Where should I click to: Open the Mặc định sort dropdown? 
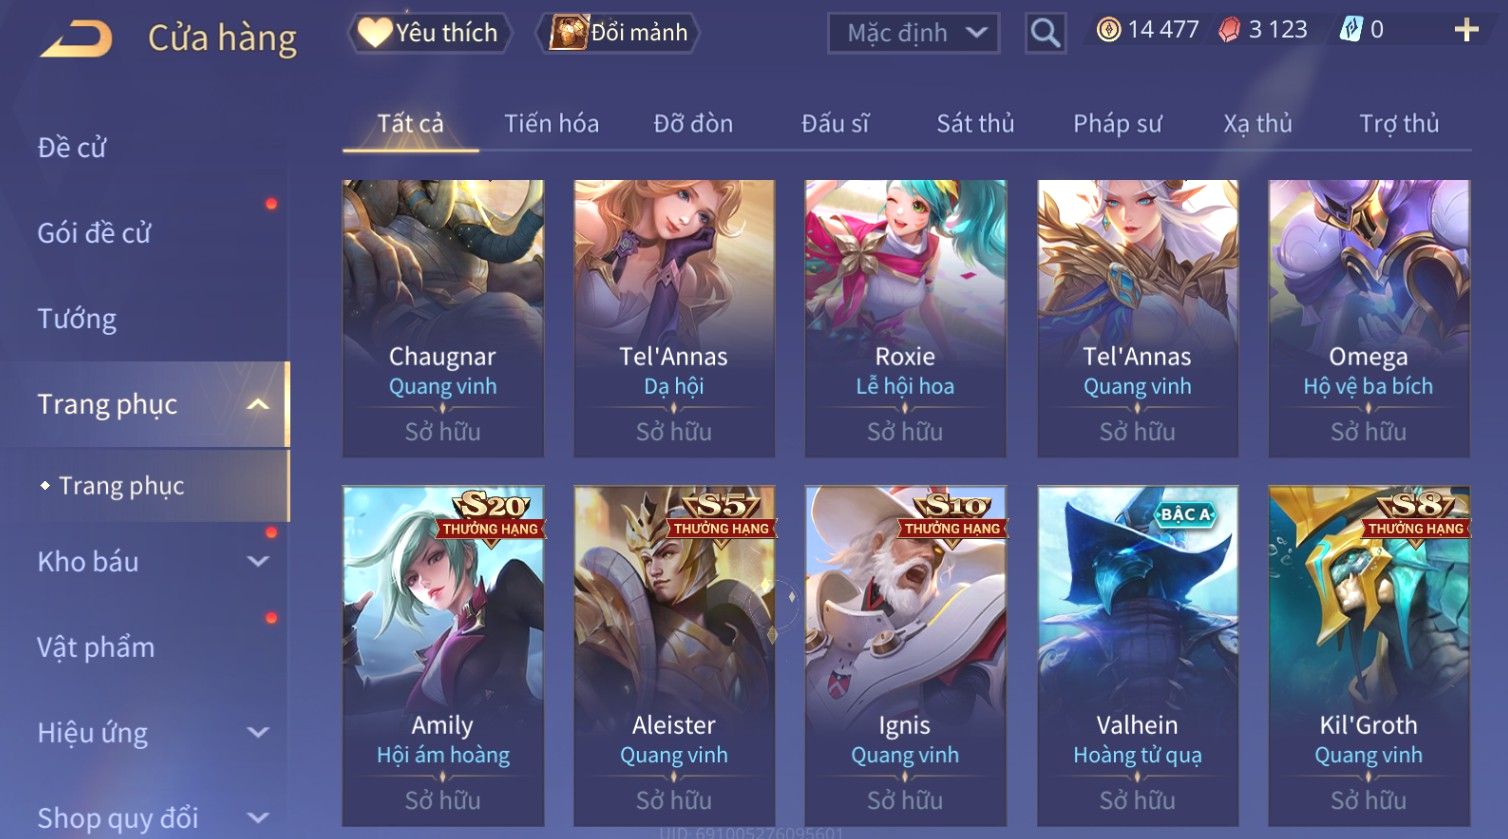913,33
